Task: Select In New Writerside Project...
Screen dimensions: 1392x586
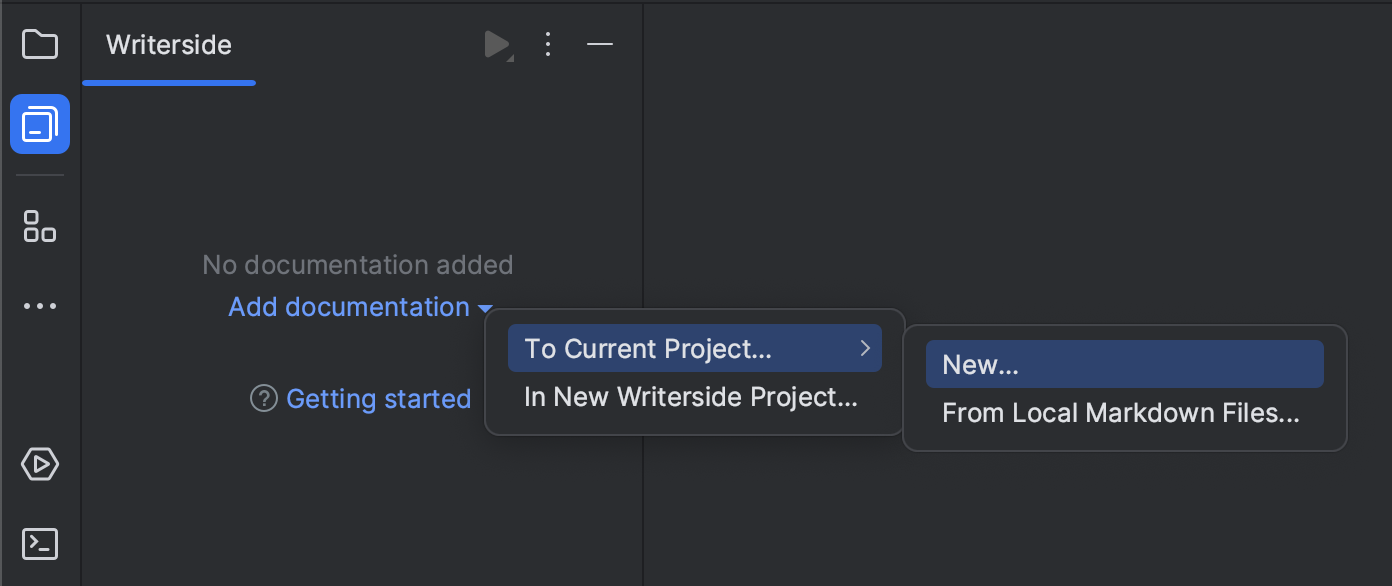Action: coord(690,397)
